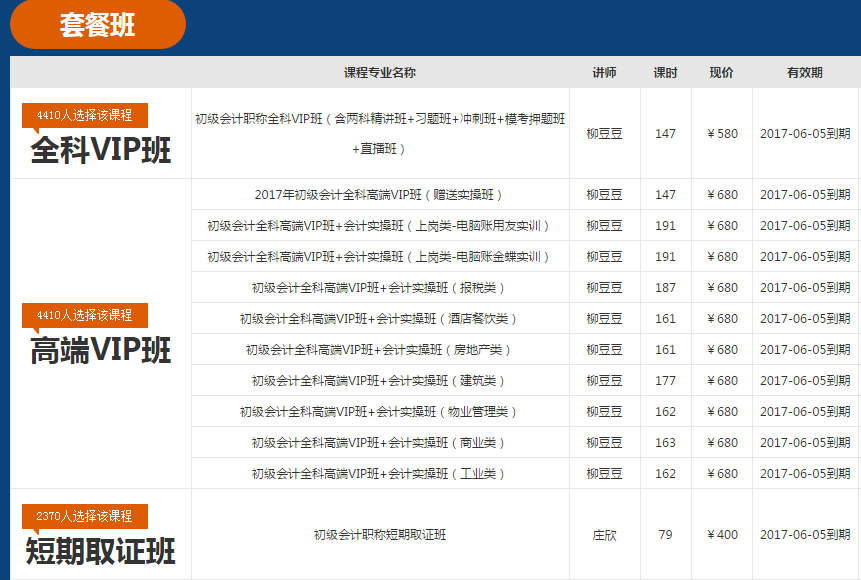Open the 会计实操班(房地产类) course
The height and width of the screenshot is (580, 861).
380,350
